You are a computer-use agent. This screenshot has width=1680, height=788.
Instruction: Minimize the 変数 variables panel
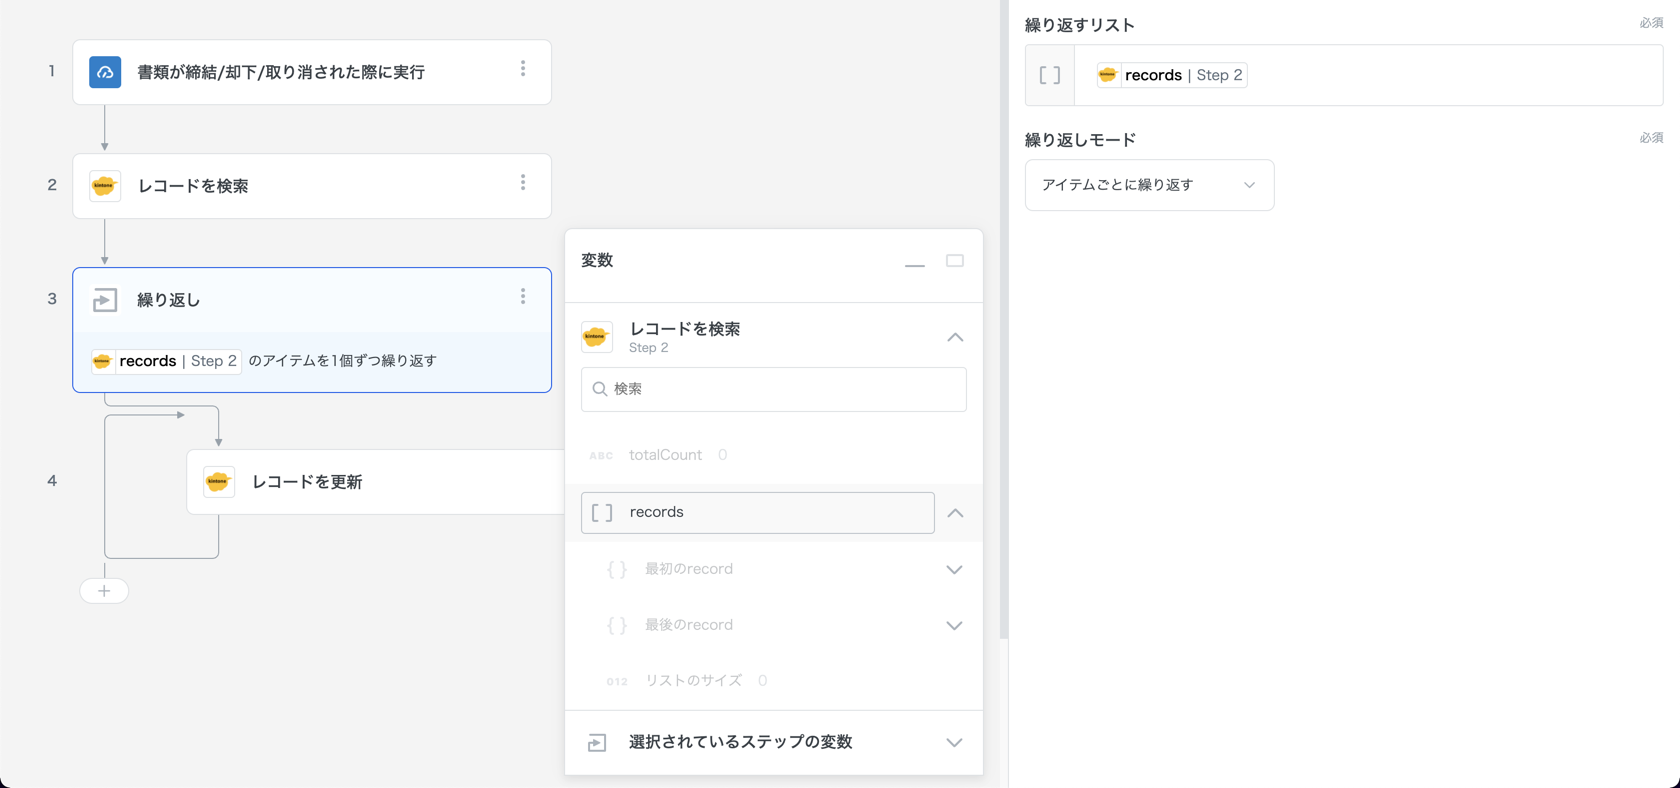pos(914,262)
